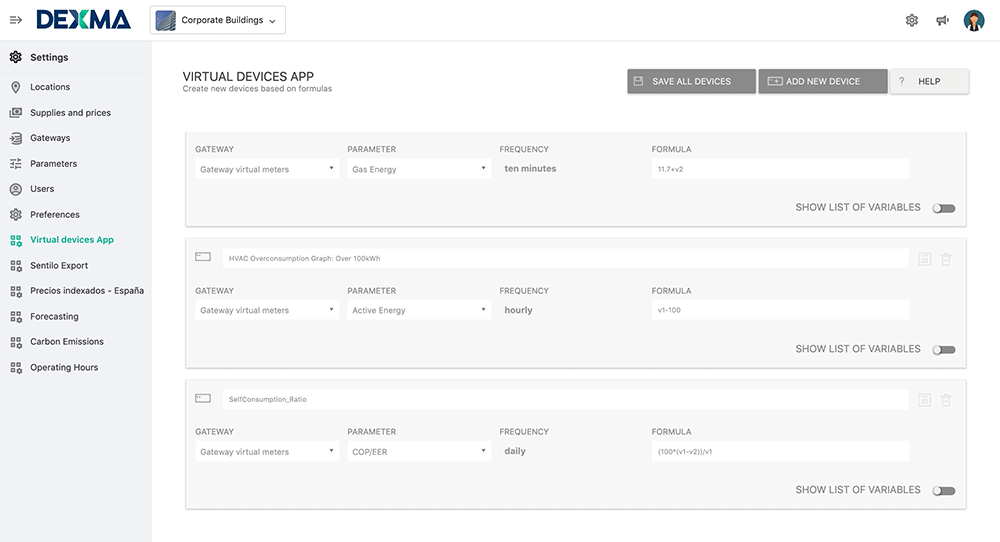Collapse the sidebar with the menu arrow icon
Viewport: 1000px width, 542px height.
coord(16,20)
